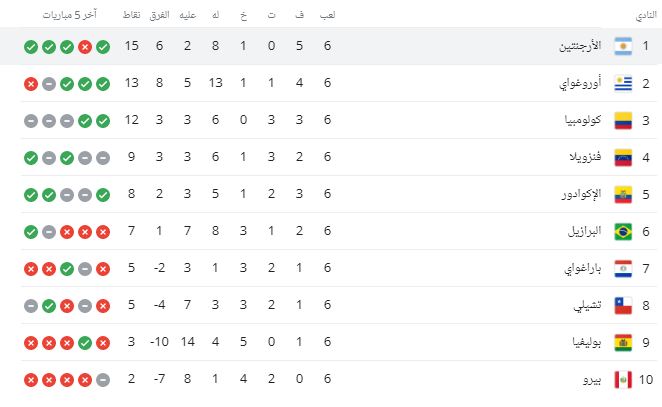Click the Paraguay flag icon
Screen dimensions: 662x407
pos(623,269)
